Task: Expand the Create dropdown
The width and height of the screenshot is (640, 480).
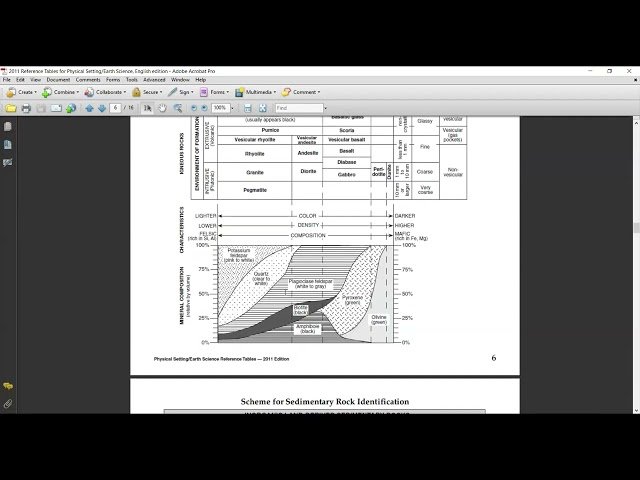Action: click(22, 92)
